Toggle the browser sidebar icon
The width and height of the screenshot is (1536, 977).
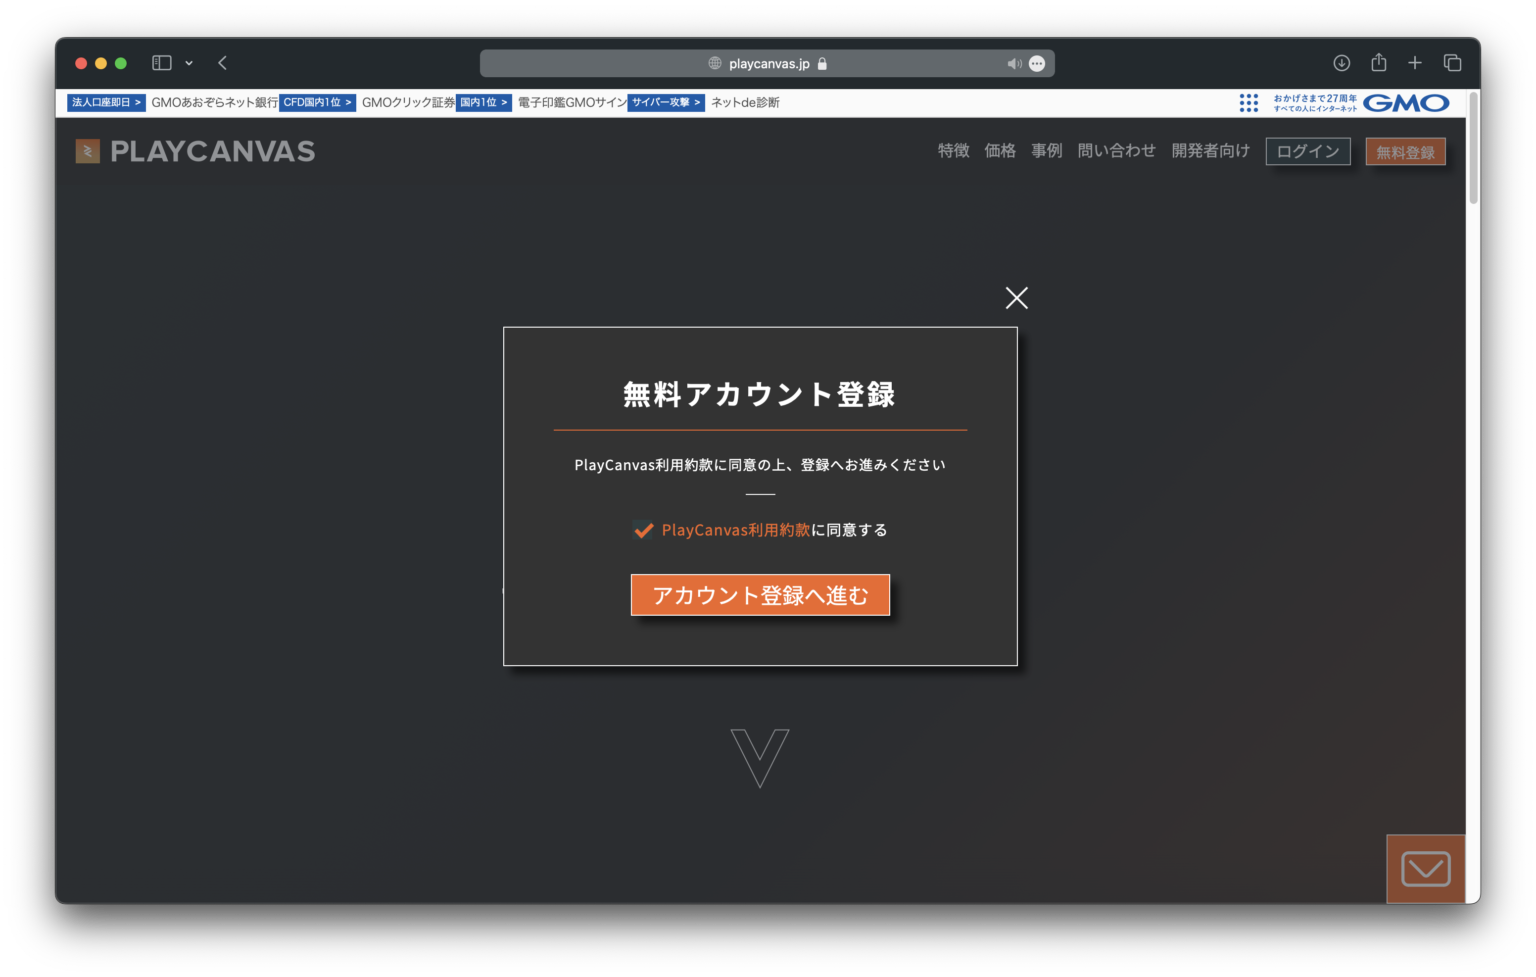161,62
